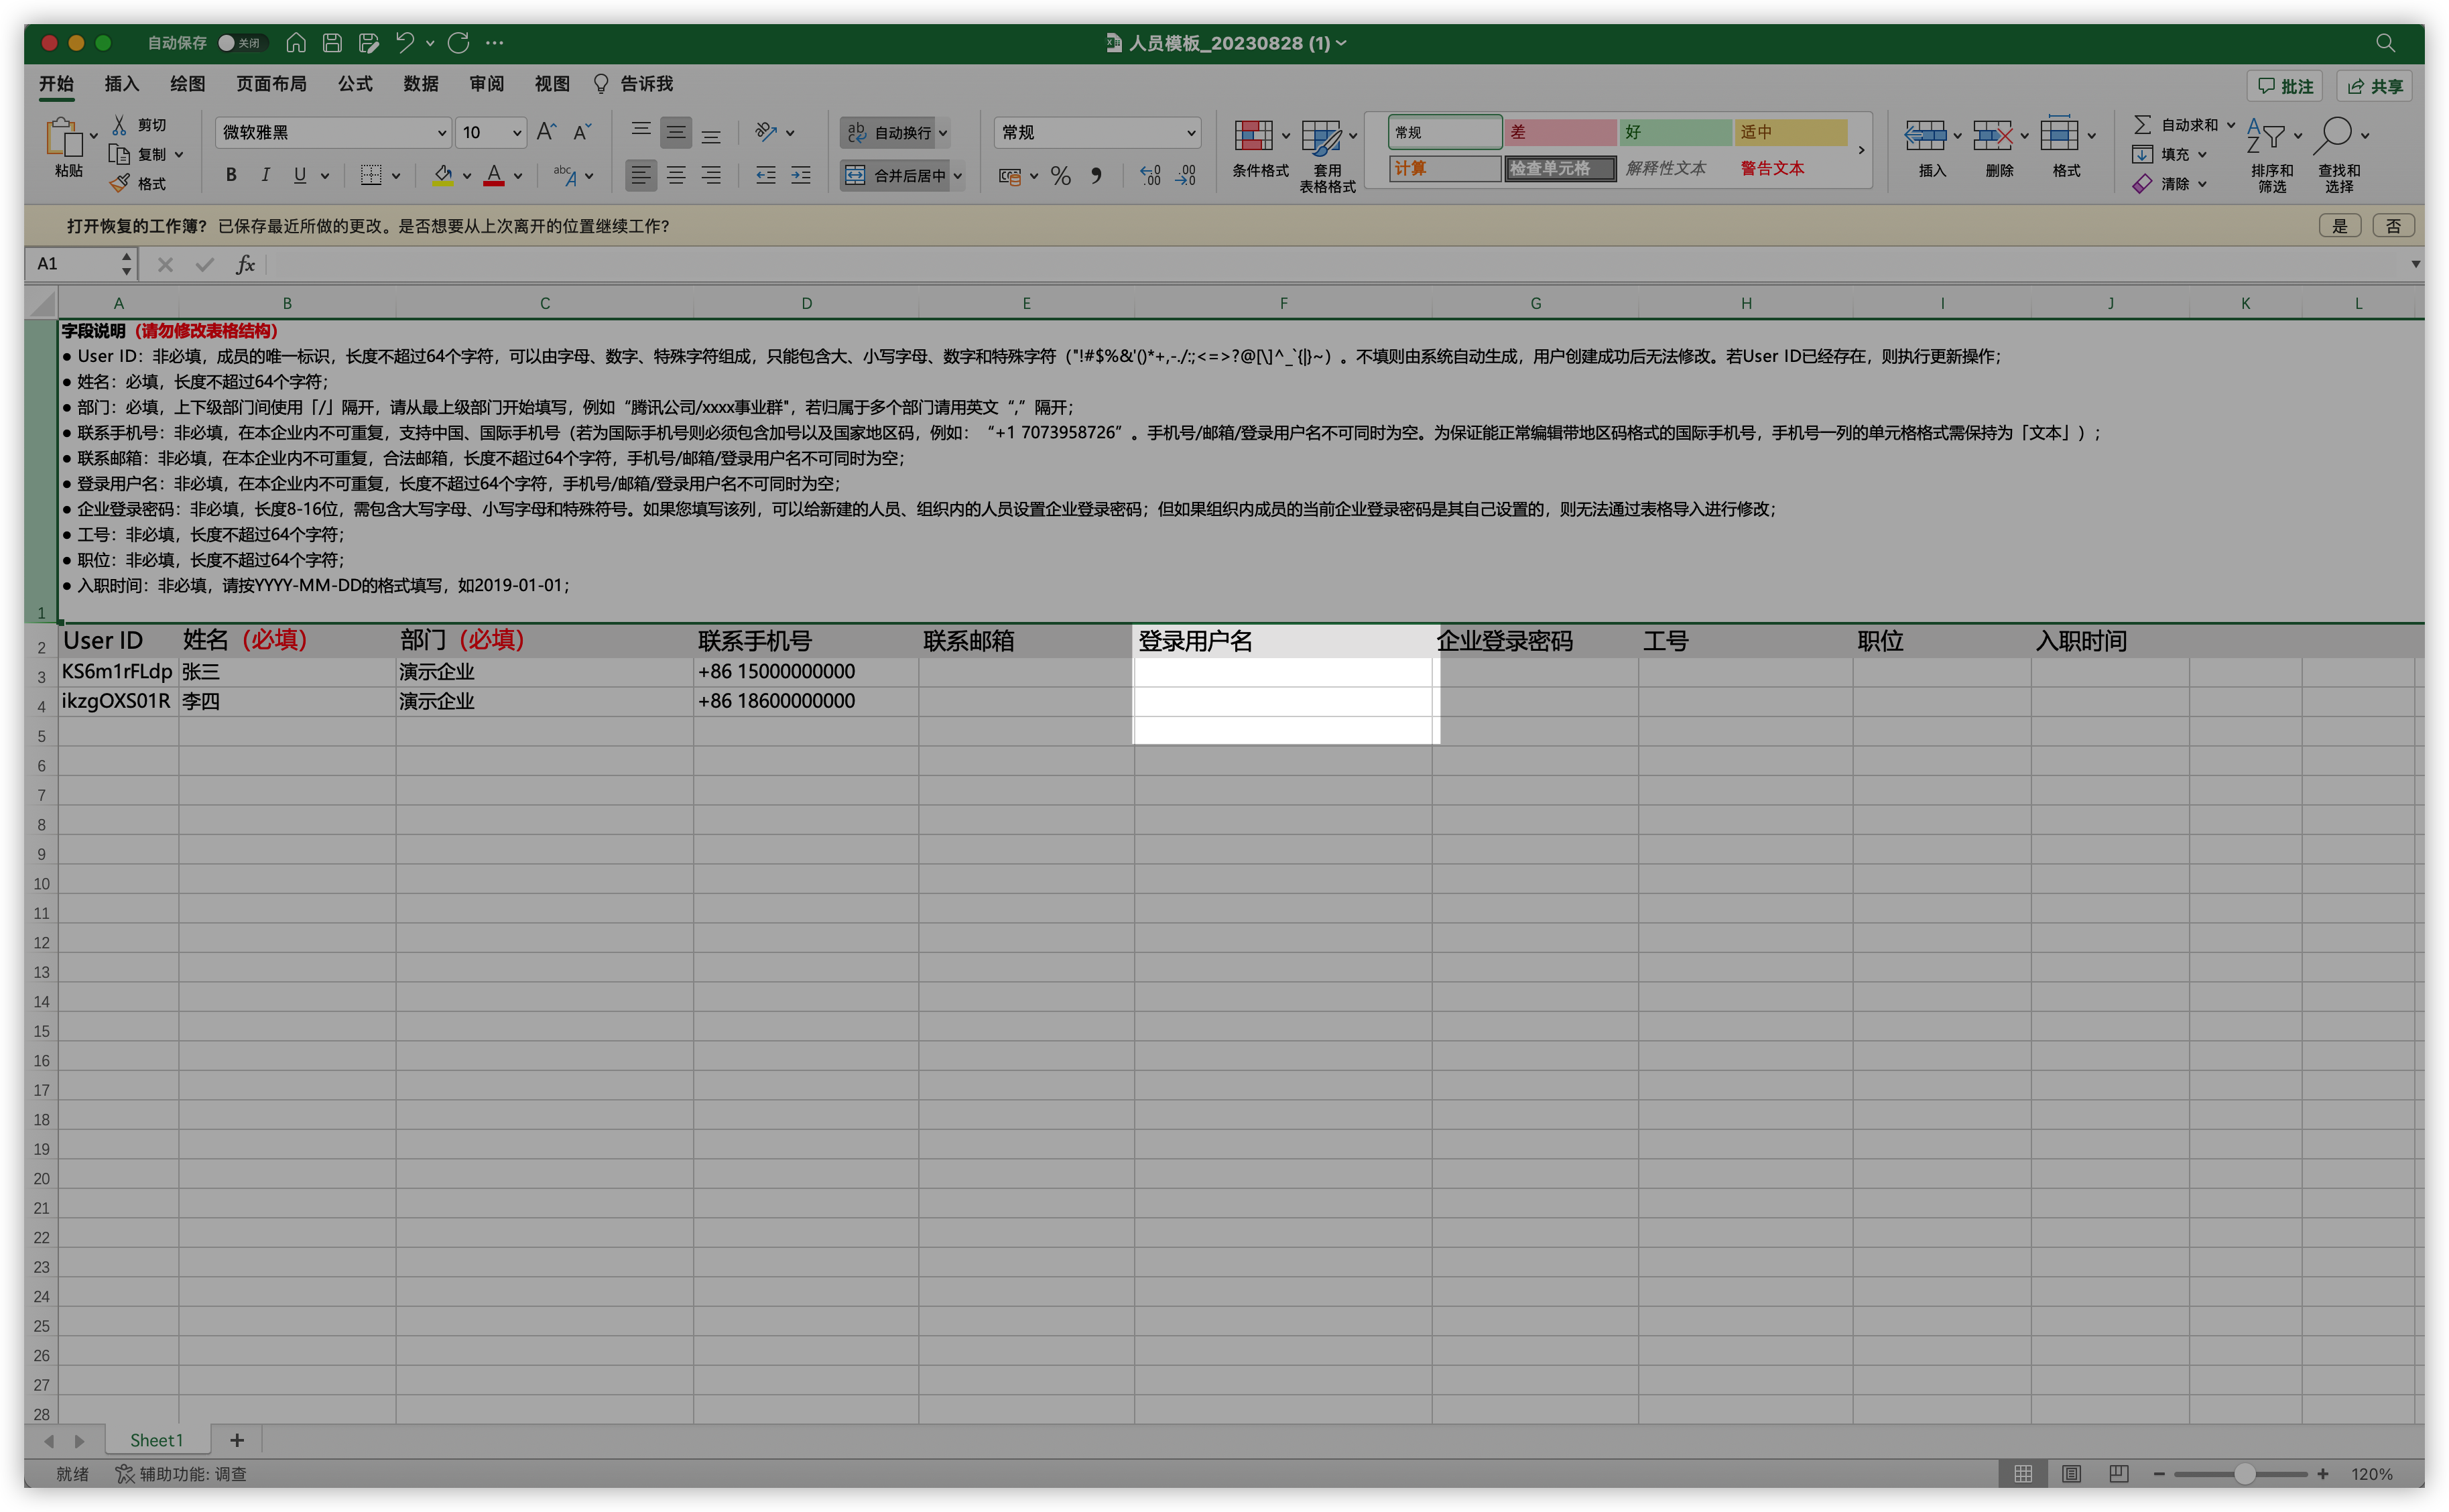Open the Draw (绘图) tab
2449x1512 pixels.
click(x=187, y=84)
